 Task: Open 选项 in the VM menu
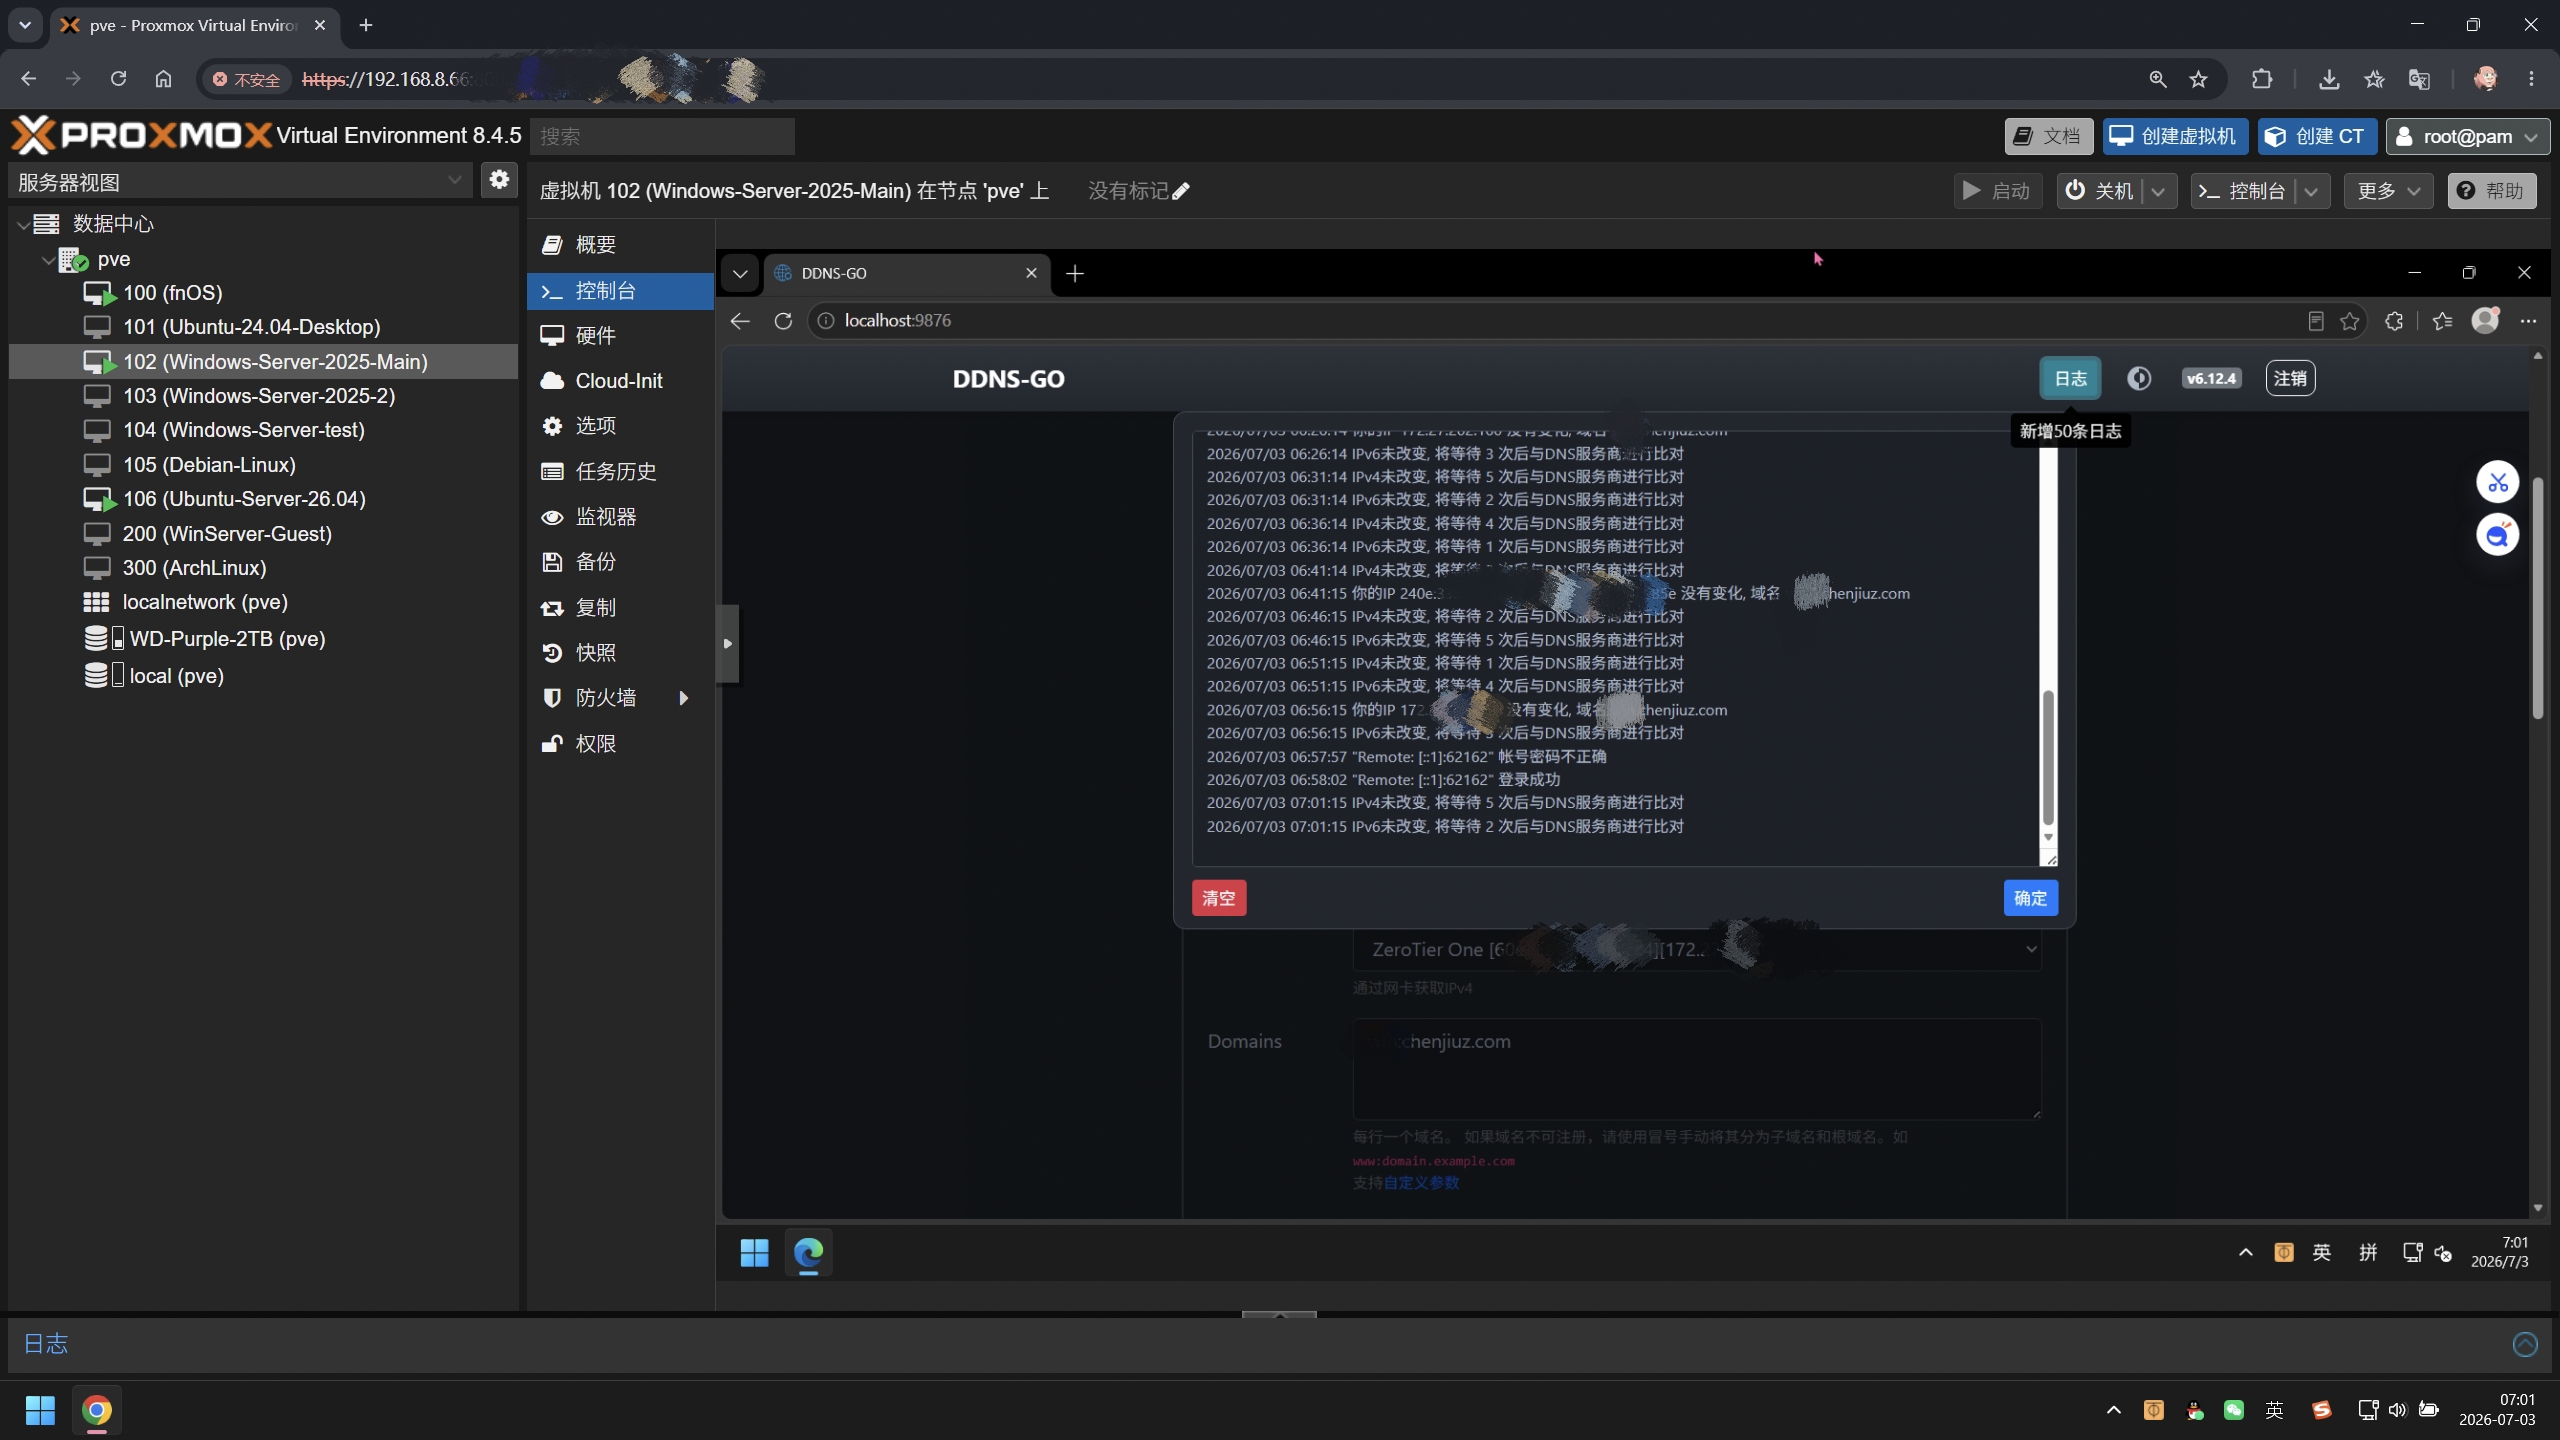pyautogui.click(x=620, y=426)
